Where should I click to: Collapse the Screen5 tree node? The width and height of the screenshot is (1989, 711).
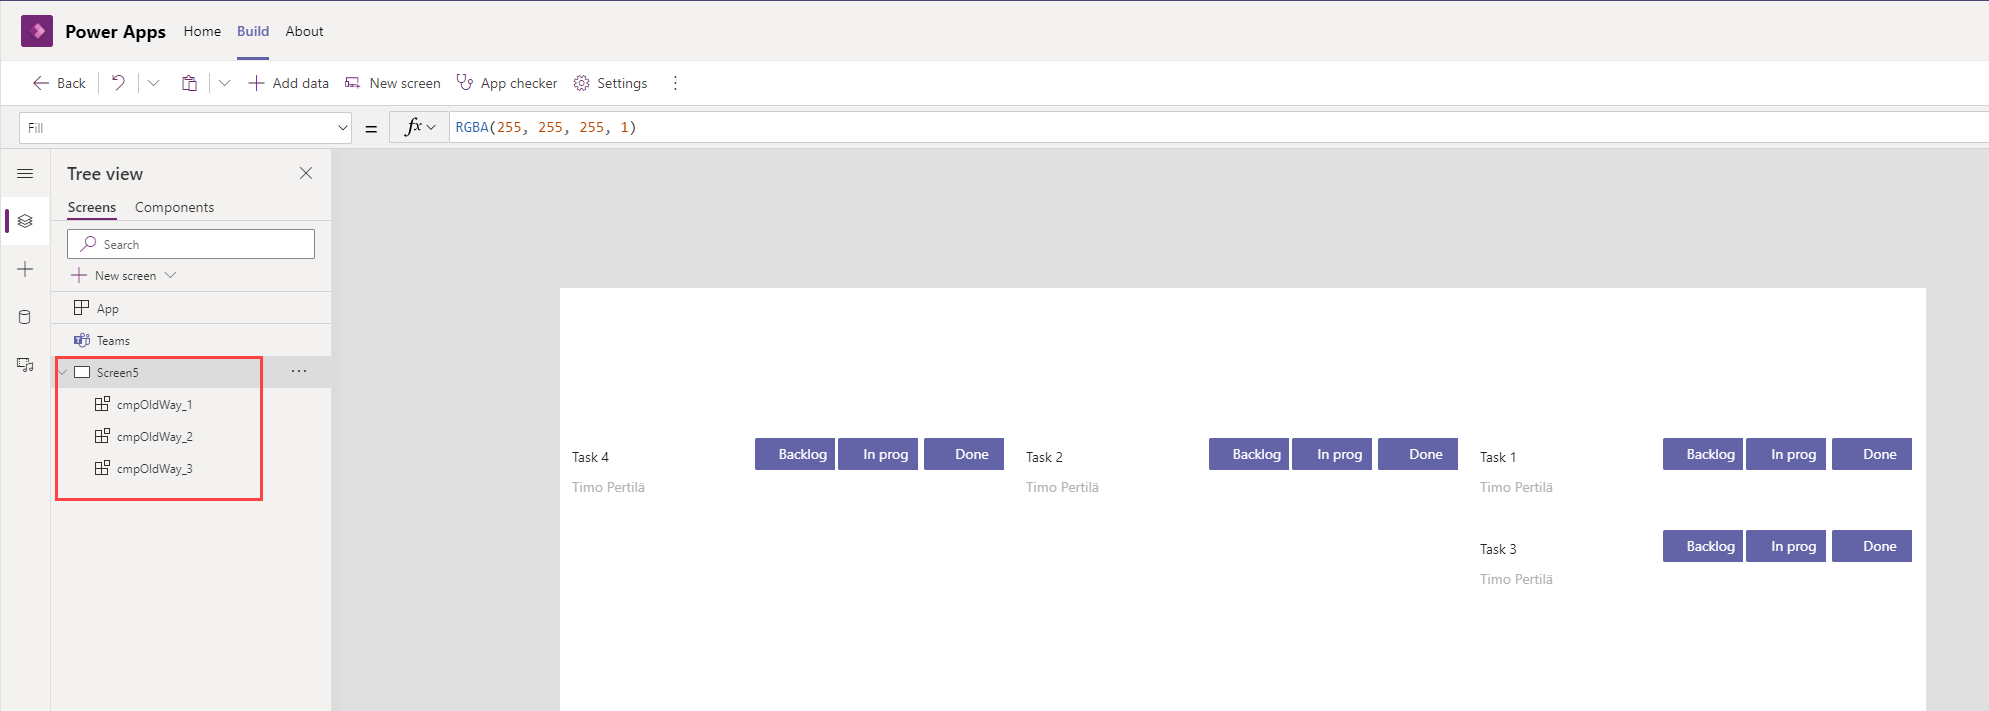63,373
